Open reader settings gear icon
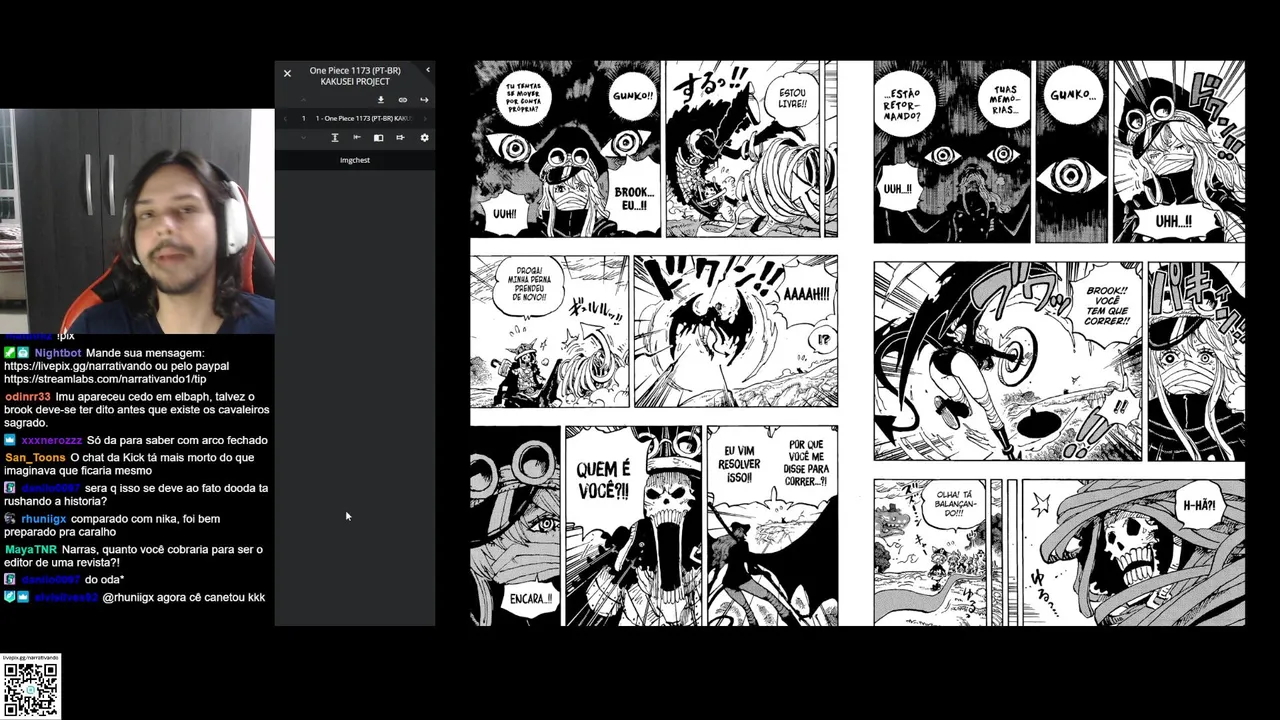This screenshot has height=720, width=1280. tap(424, 138)
